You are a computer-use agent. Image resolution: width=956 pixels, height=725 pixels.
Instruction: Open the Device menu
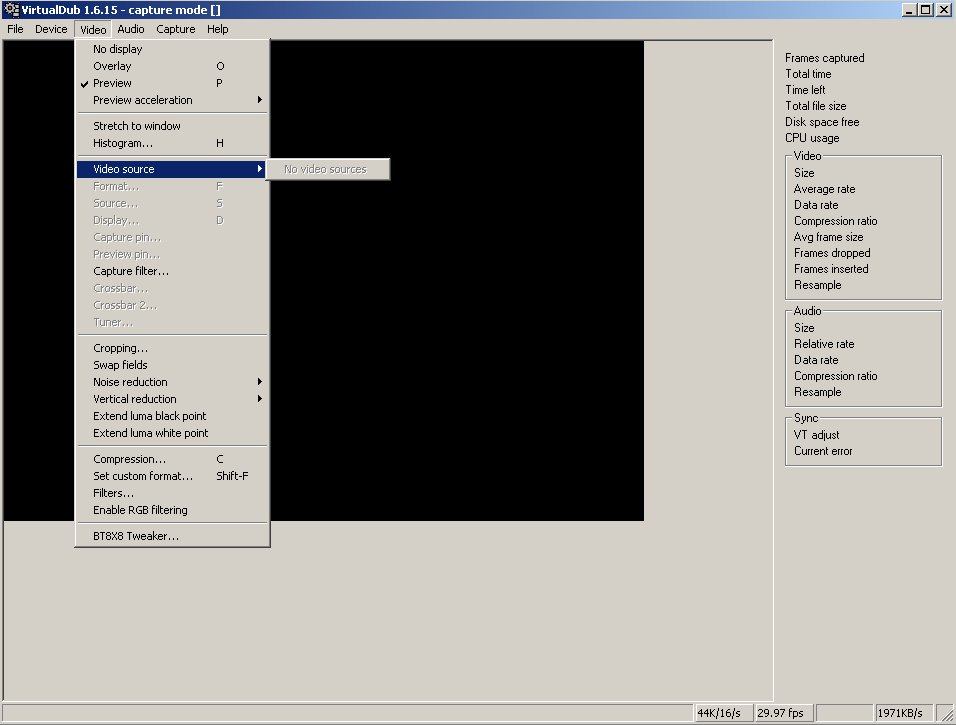51,29
